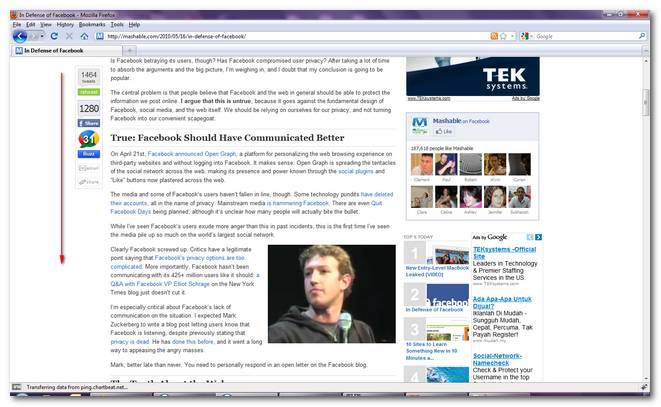Open the Home page icon
This screenshot has height=407, width=661.
click(x=84, y=36)
